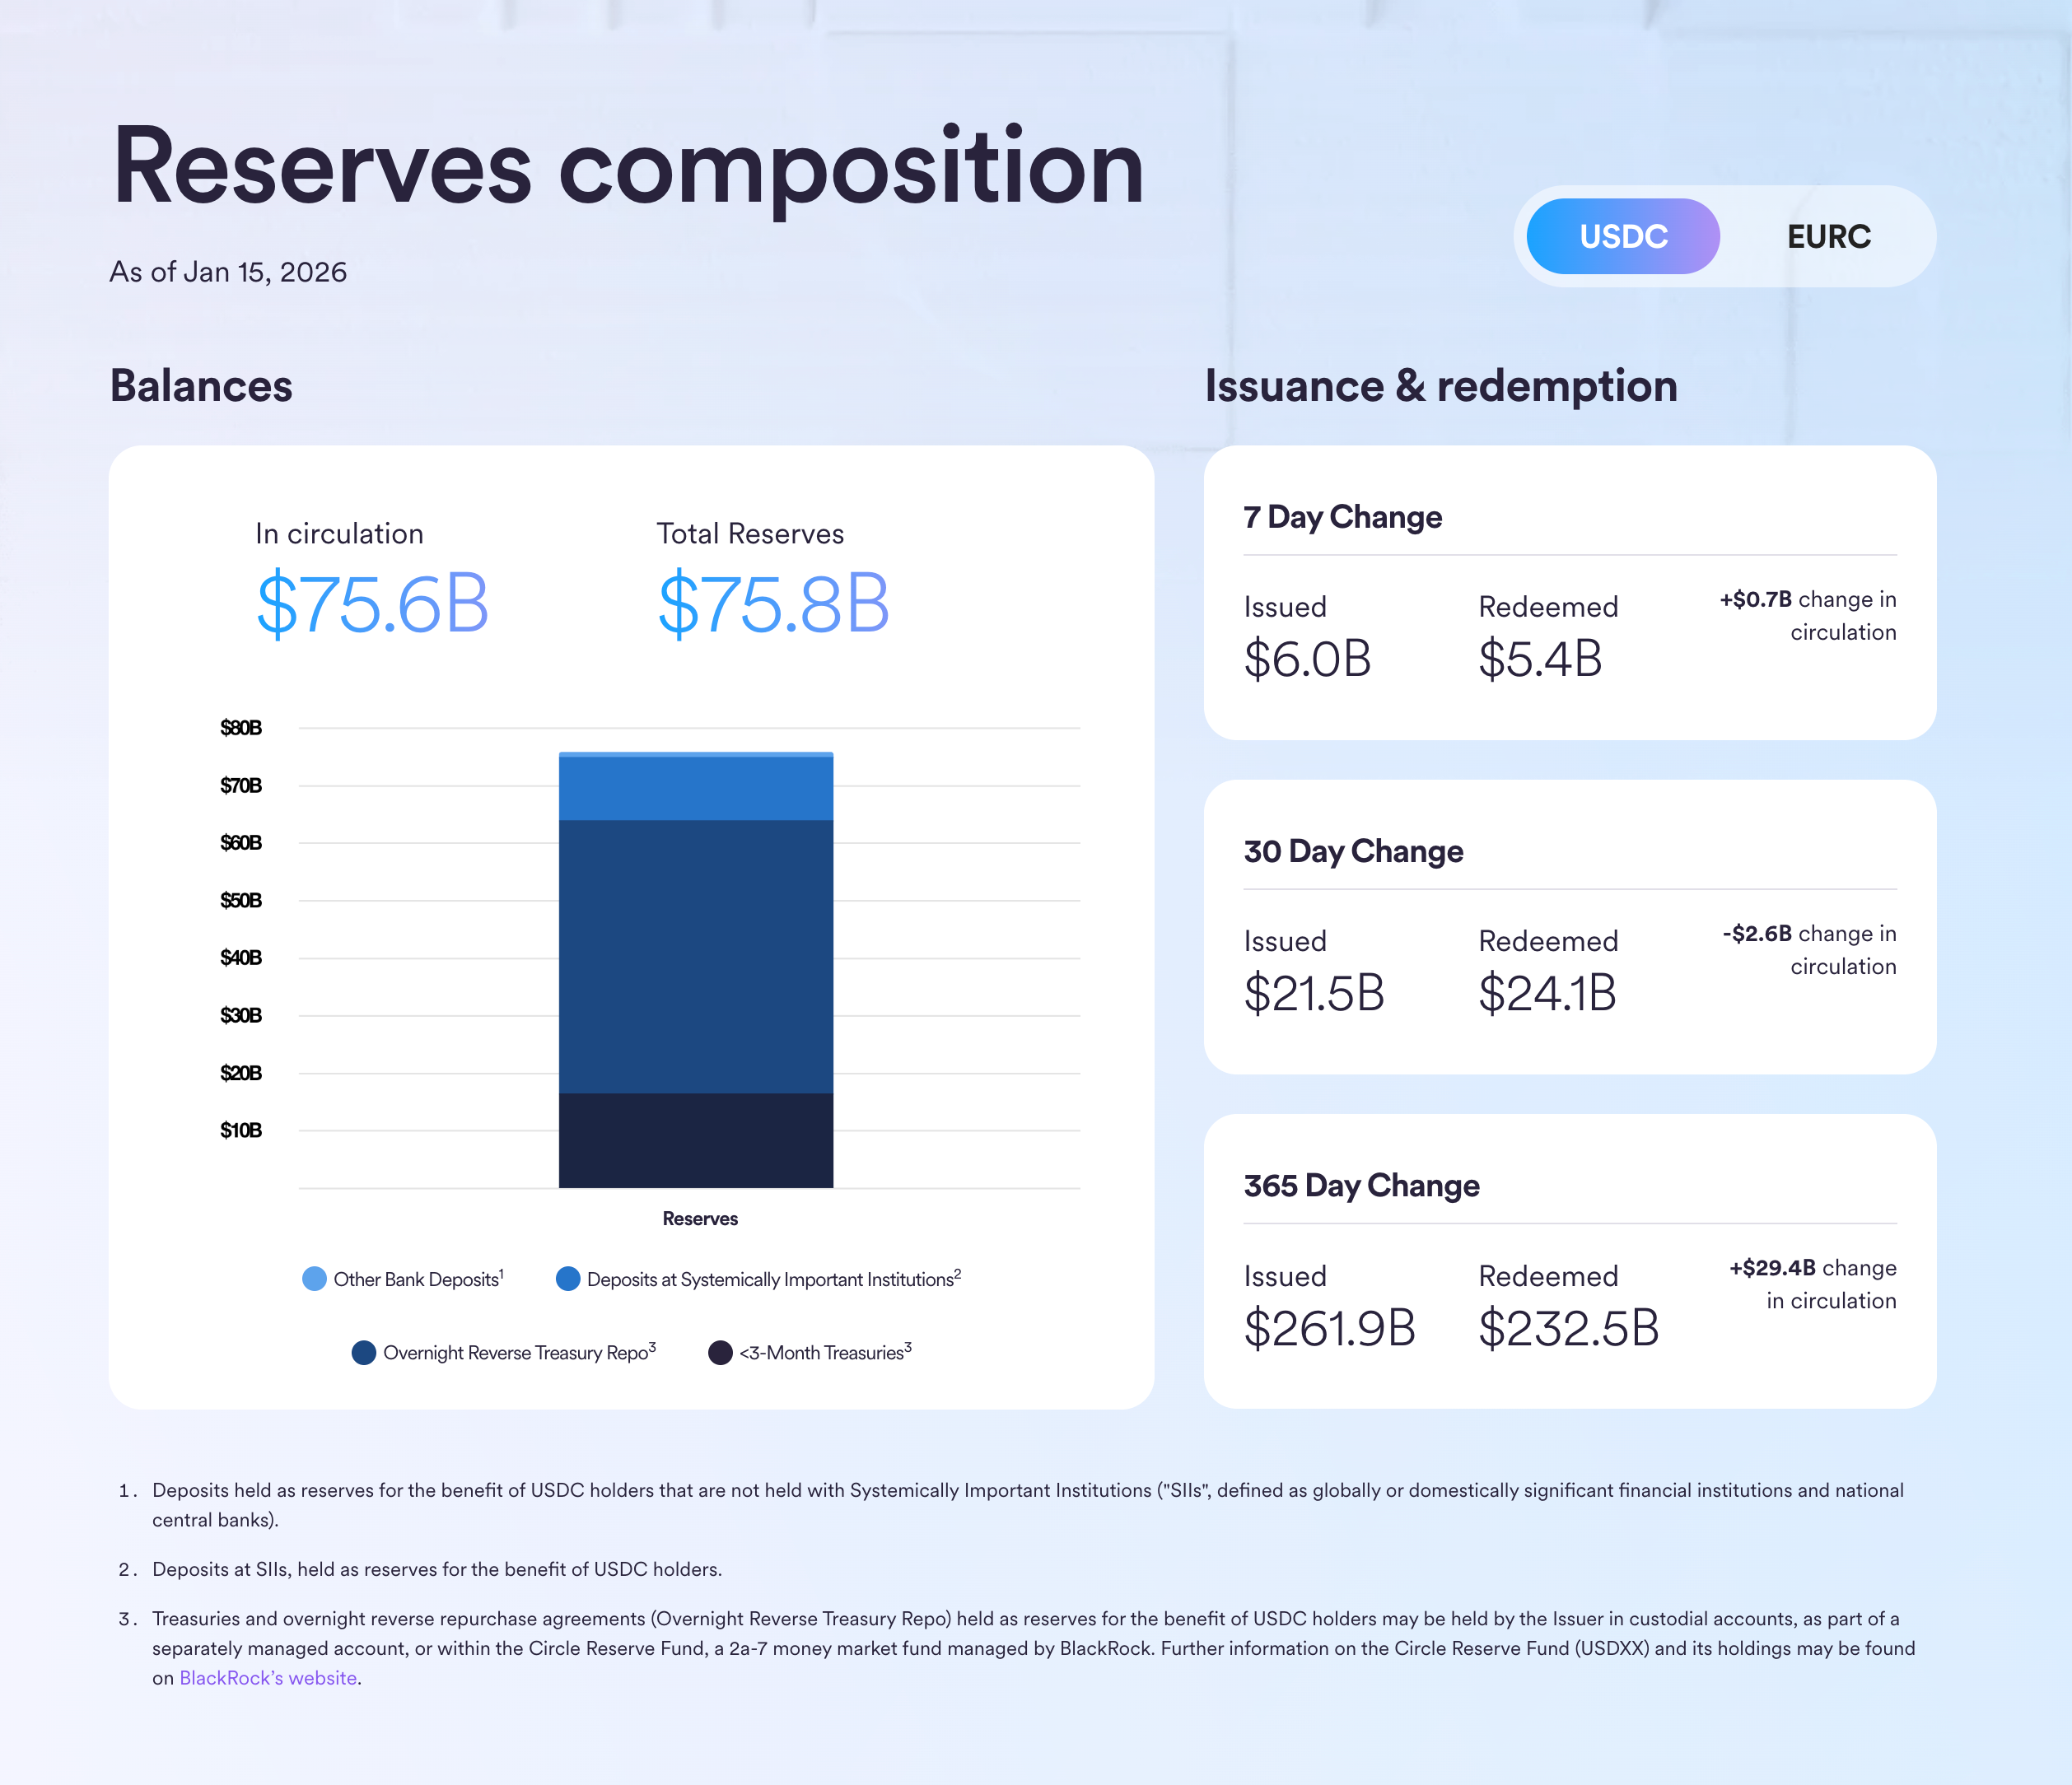Select the In circulation $75.6B value
The width and height of the screenshot is (2072, 1785).
coord(372,602)
